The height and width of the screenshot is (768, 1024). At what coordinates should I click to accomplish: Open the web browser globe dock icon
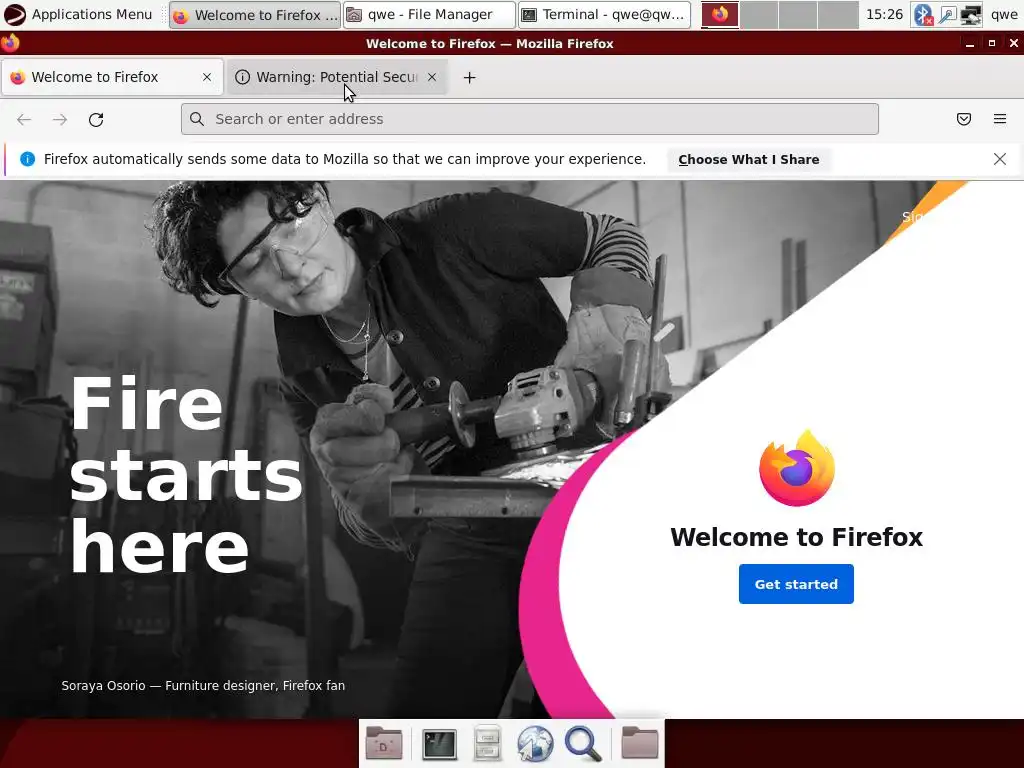535,743
